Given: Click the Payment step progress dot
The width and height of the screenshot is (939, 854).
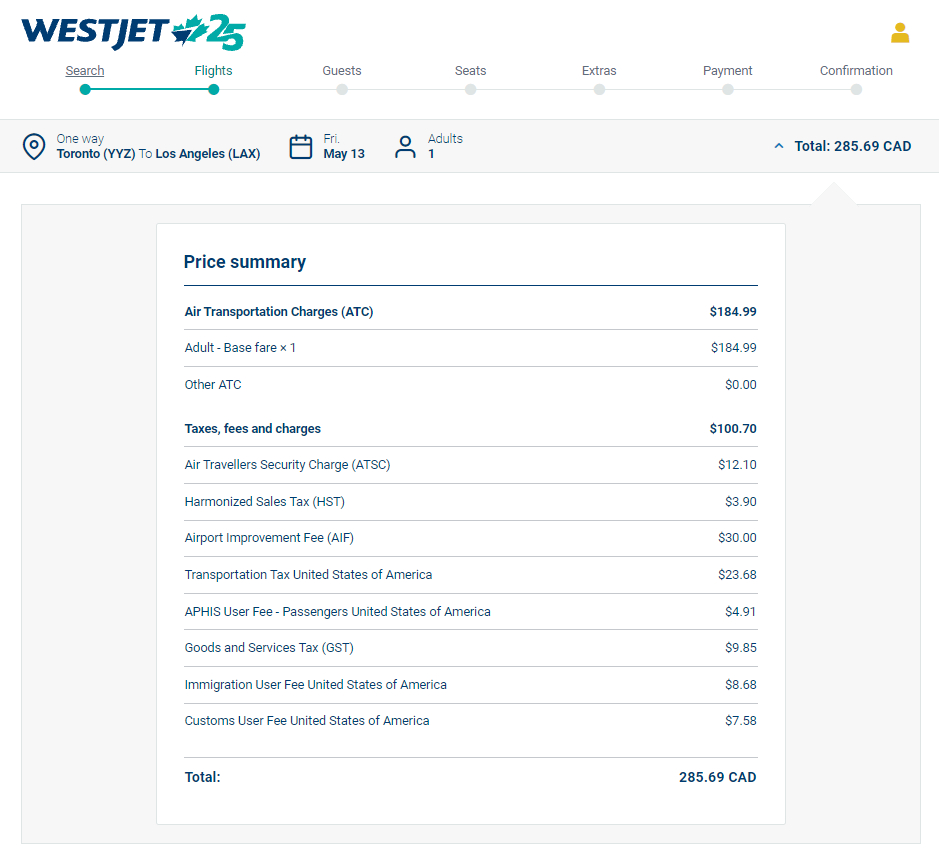Looking at the screenshot, I should tap(727, 90).
